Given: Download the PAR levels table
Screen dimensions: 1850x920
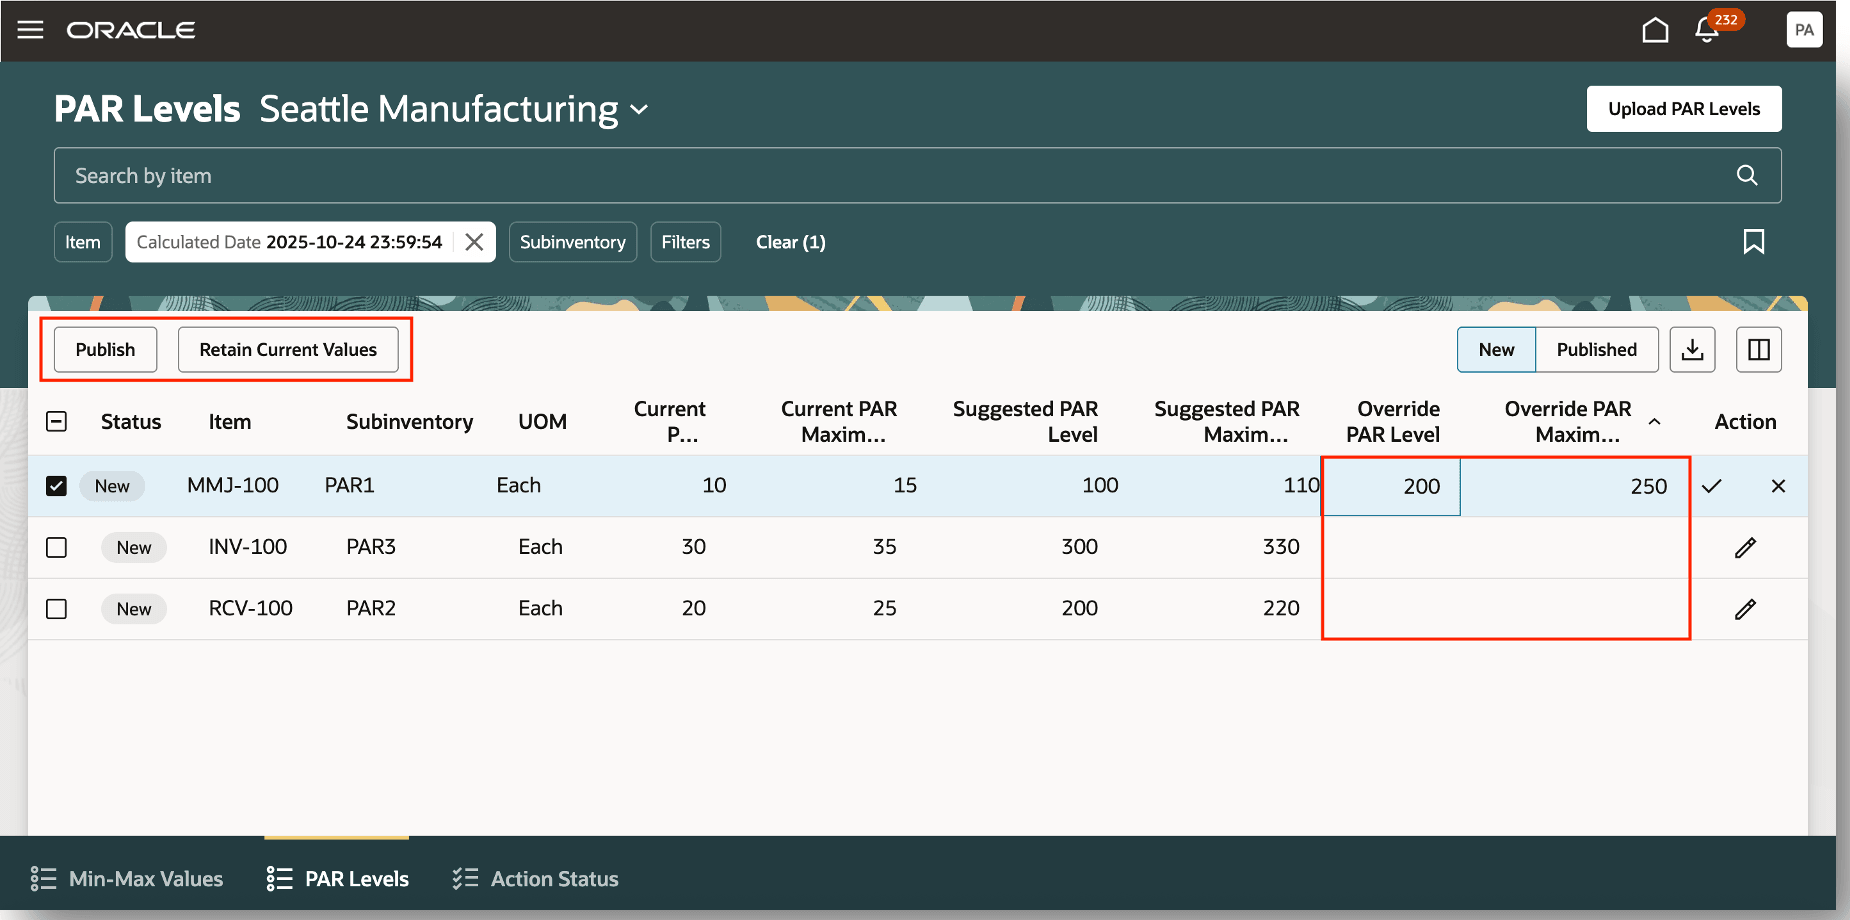Looking at the screenshot, I should point(1692,349).
